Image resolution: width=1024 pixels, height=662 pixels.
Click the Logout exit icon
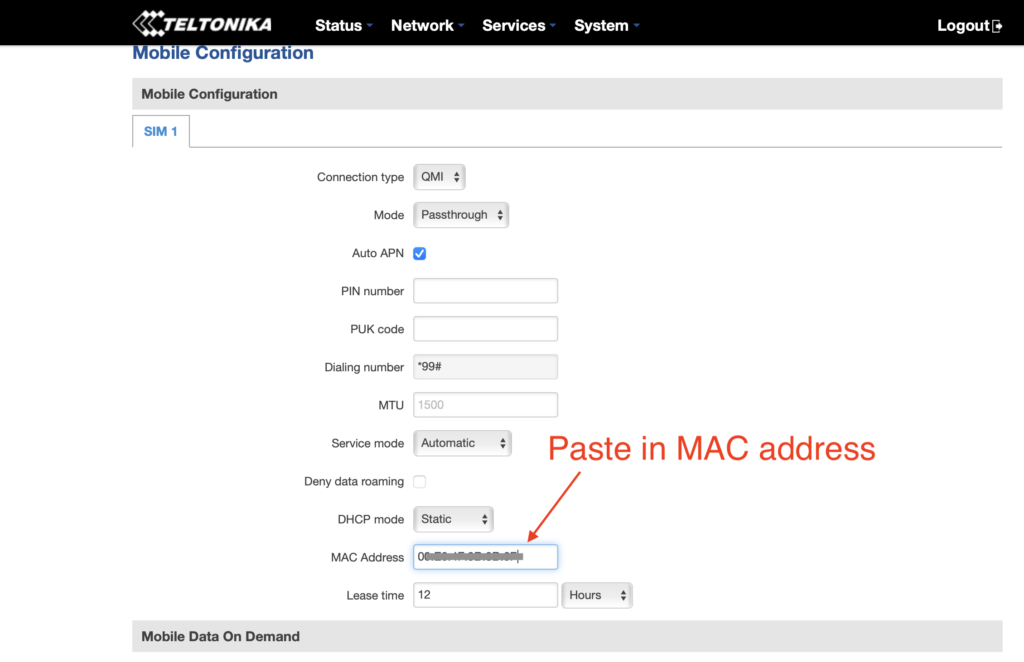point(997,26)
